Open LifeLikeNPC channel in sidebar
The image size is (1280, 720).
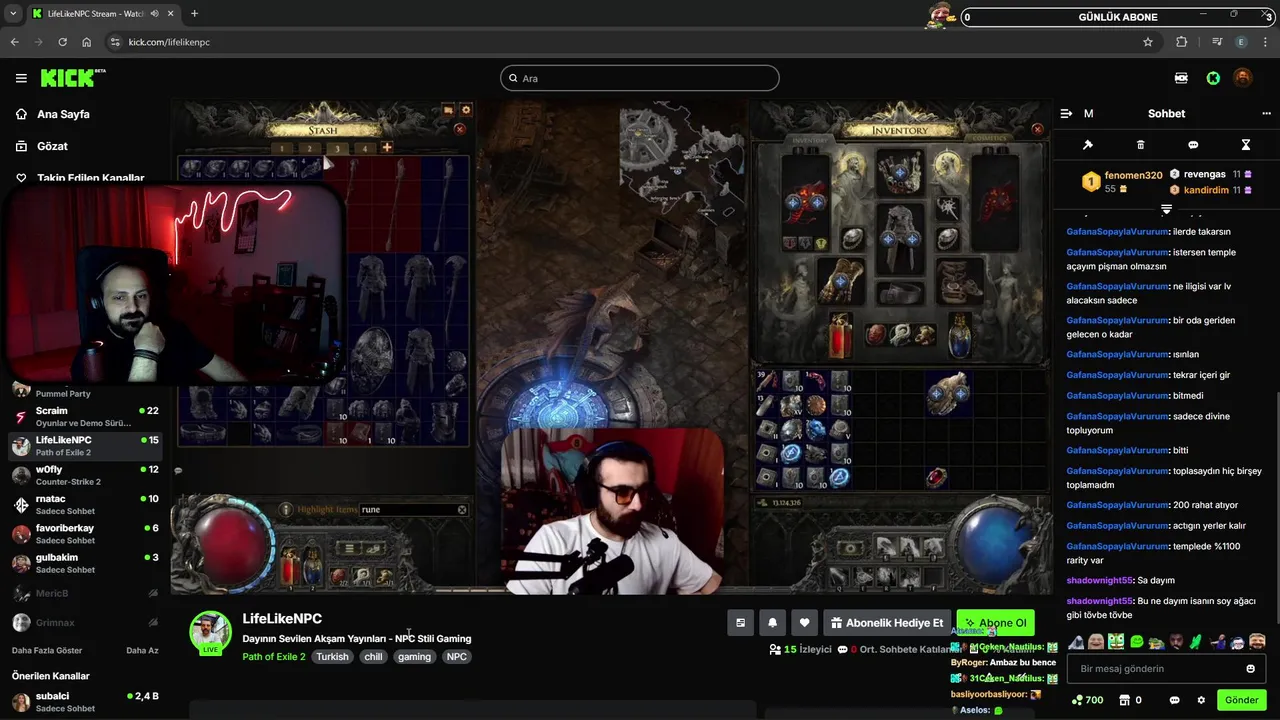(85, 446)
